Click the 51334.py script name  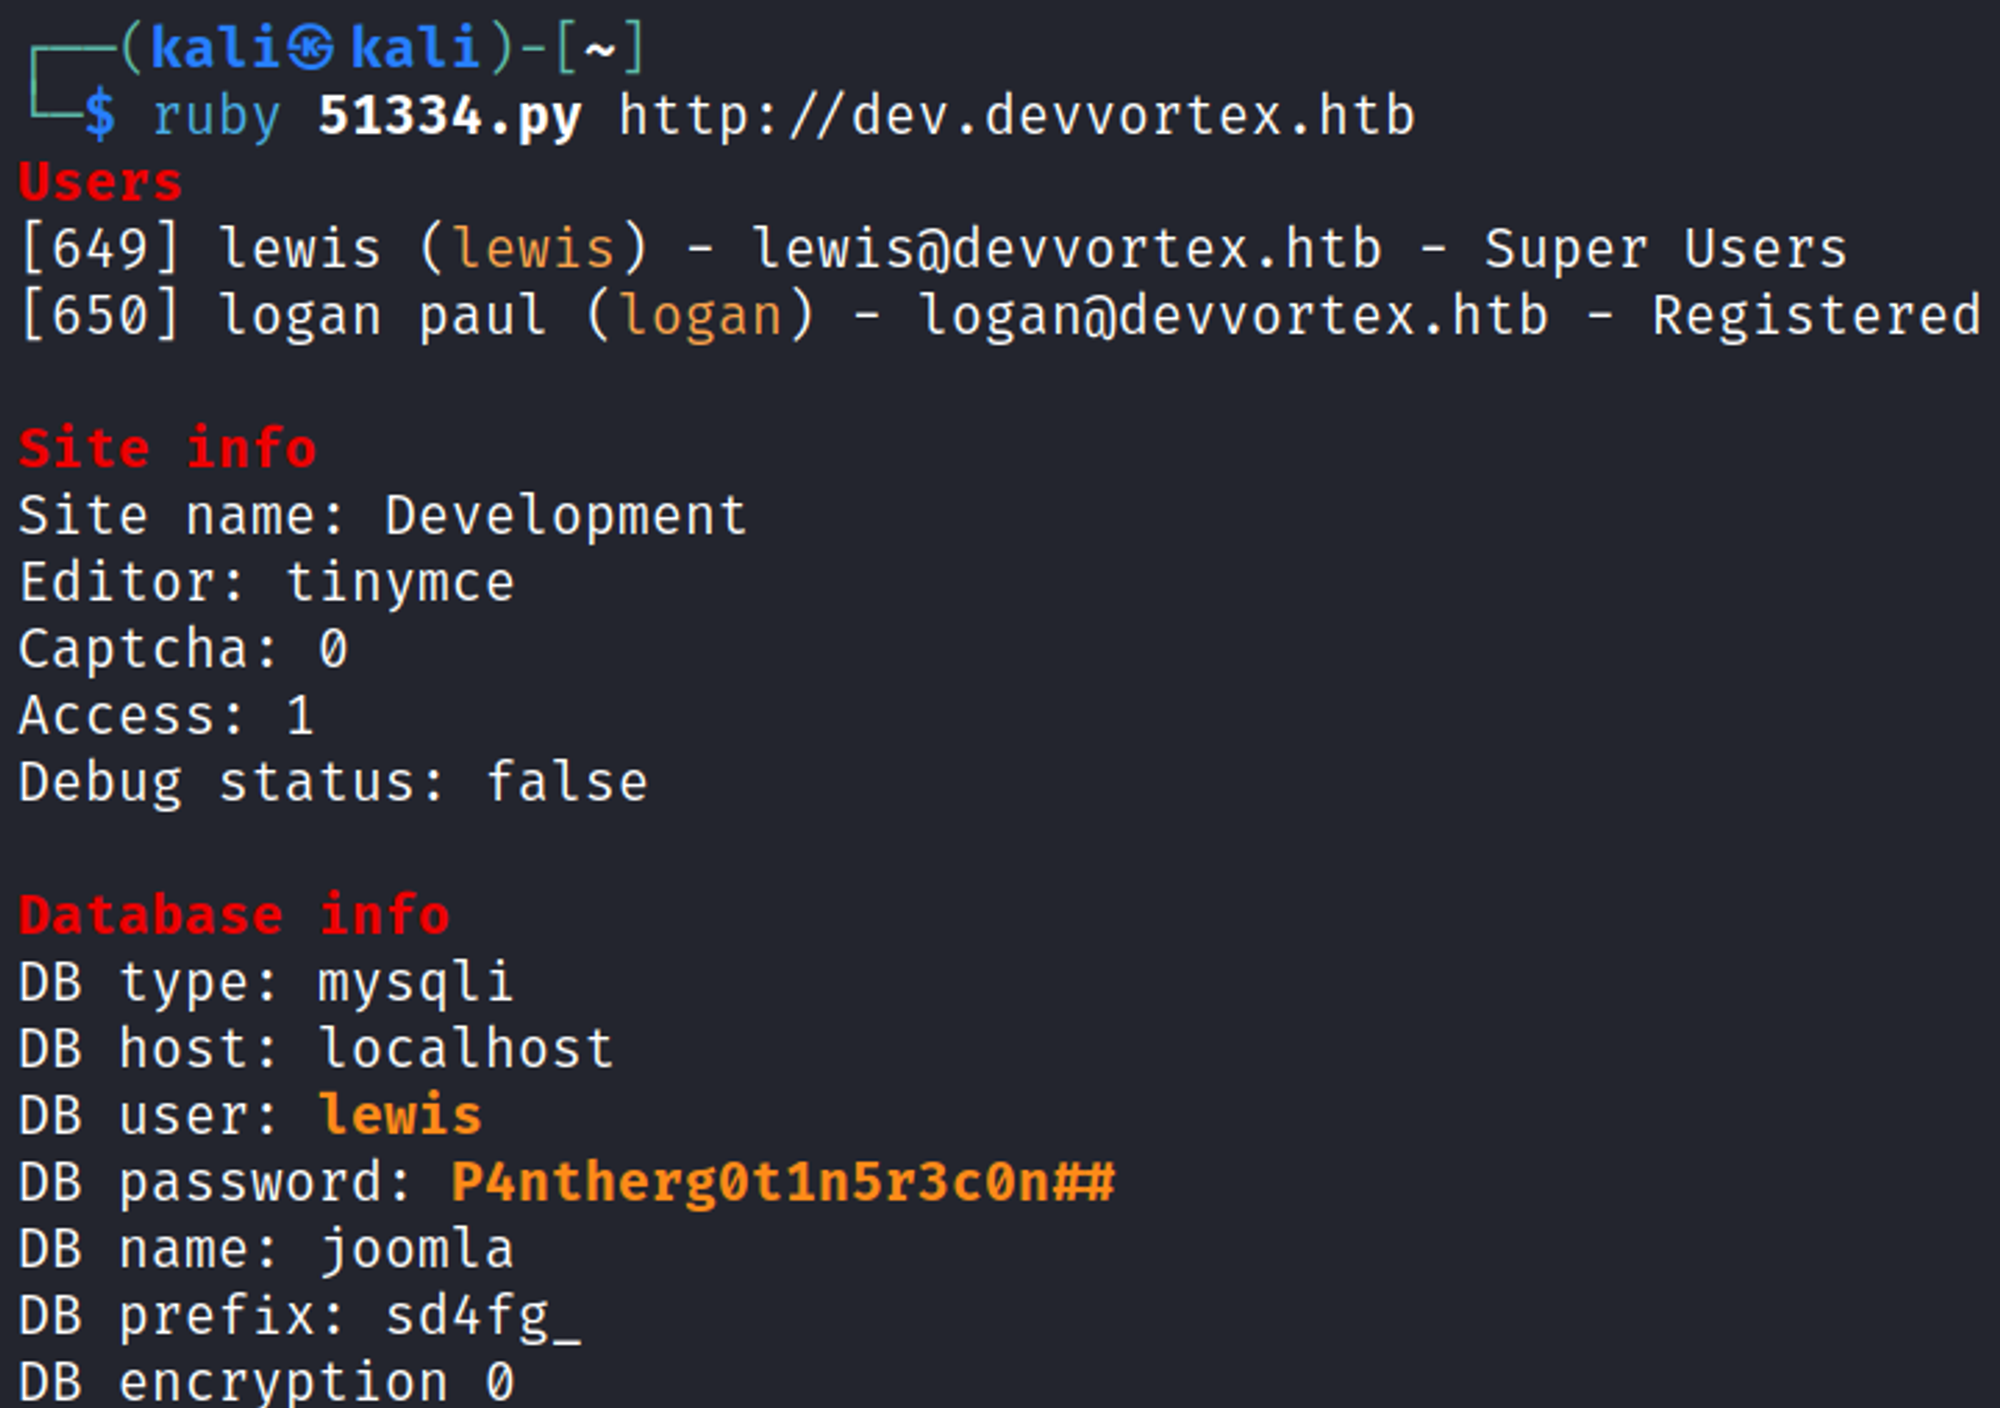pyautogui.click(x=449, y=117)
